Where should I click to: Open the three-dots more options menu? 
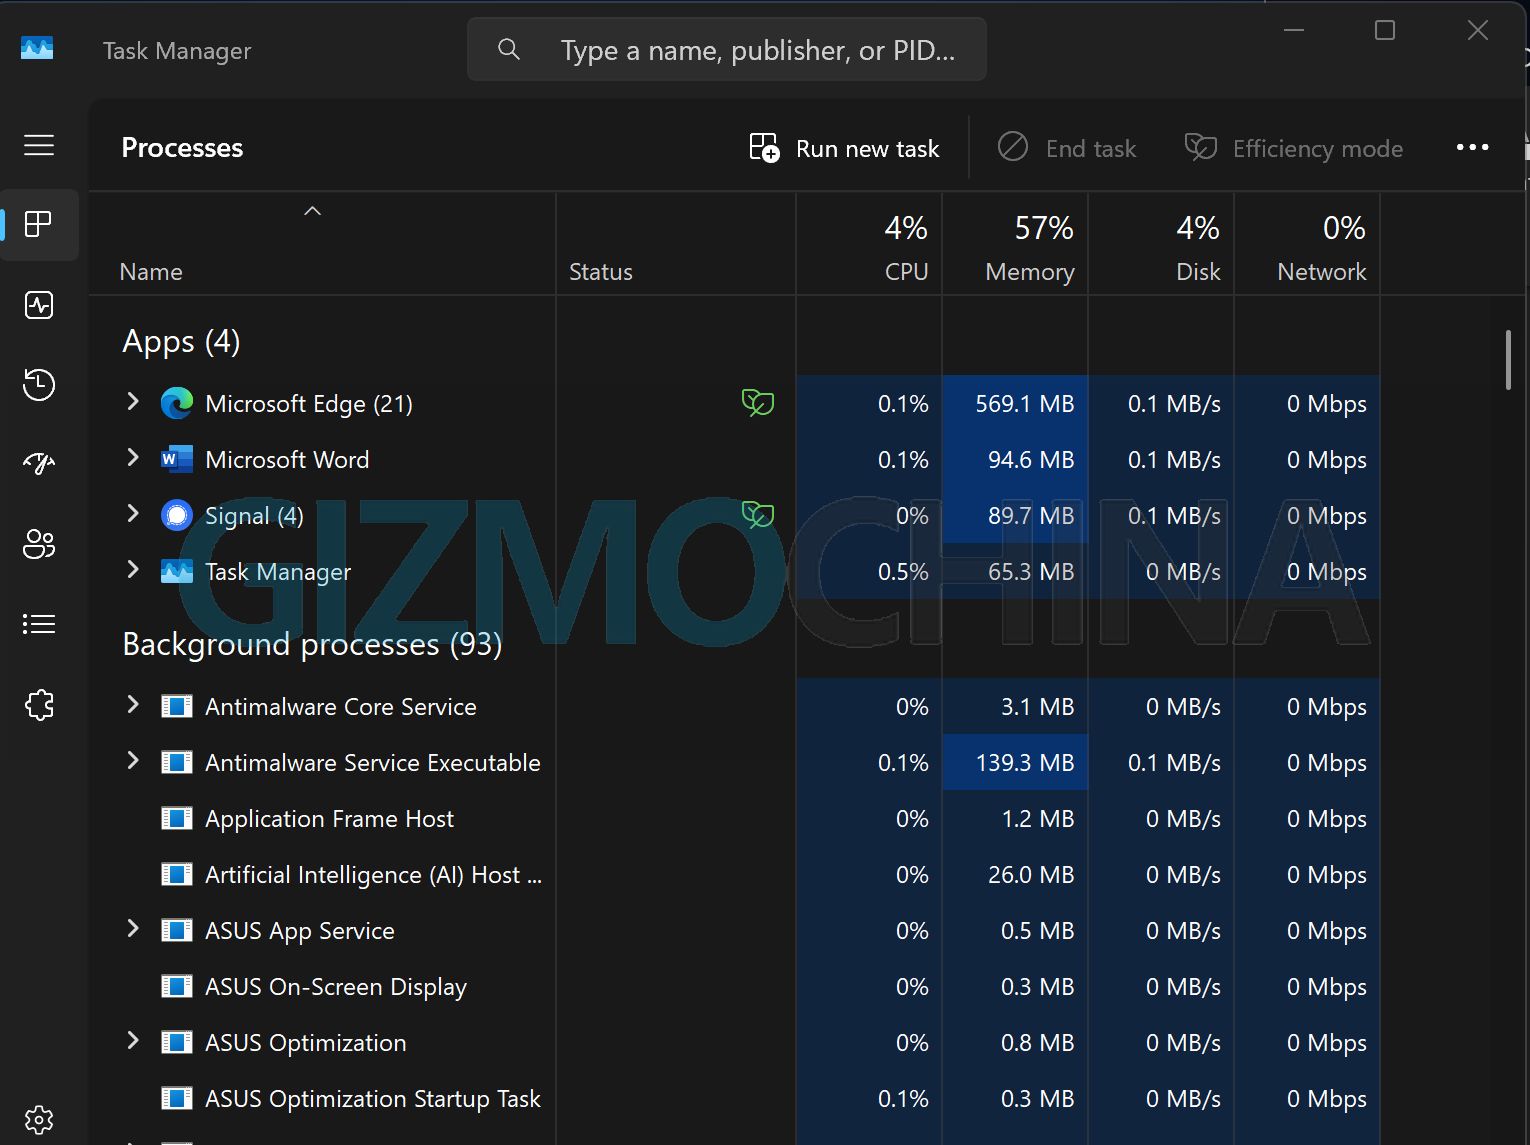[1472, 148]
